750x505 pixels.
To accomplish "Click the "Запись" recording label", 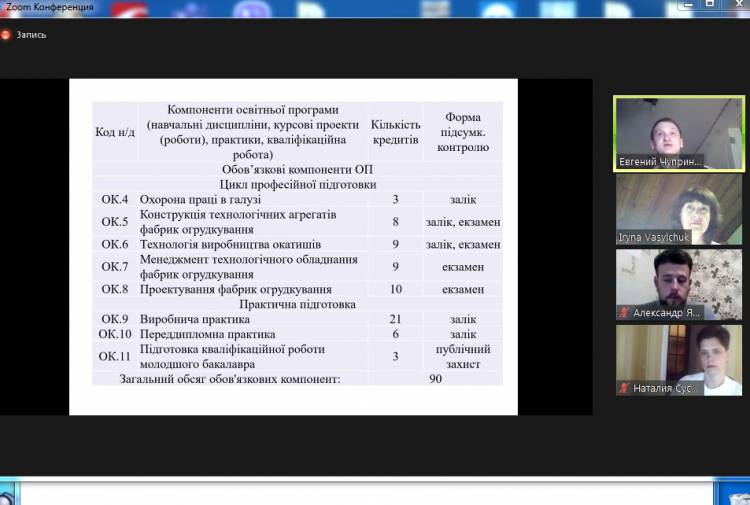I will coord(31,34).
